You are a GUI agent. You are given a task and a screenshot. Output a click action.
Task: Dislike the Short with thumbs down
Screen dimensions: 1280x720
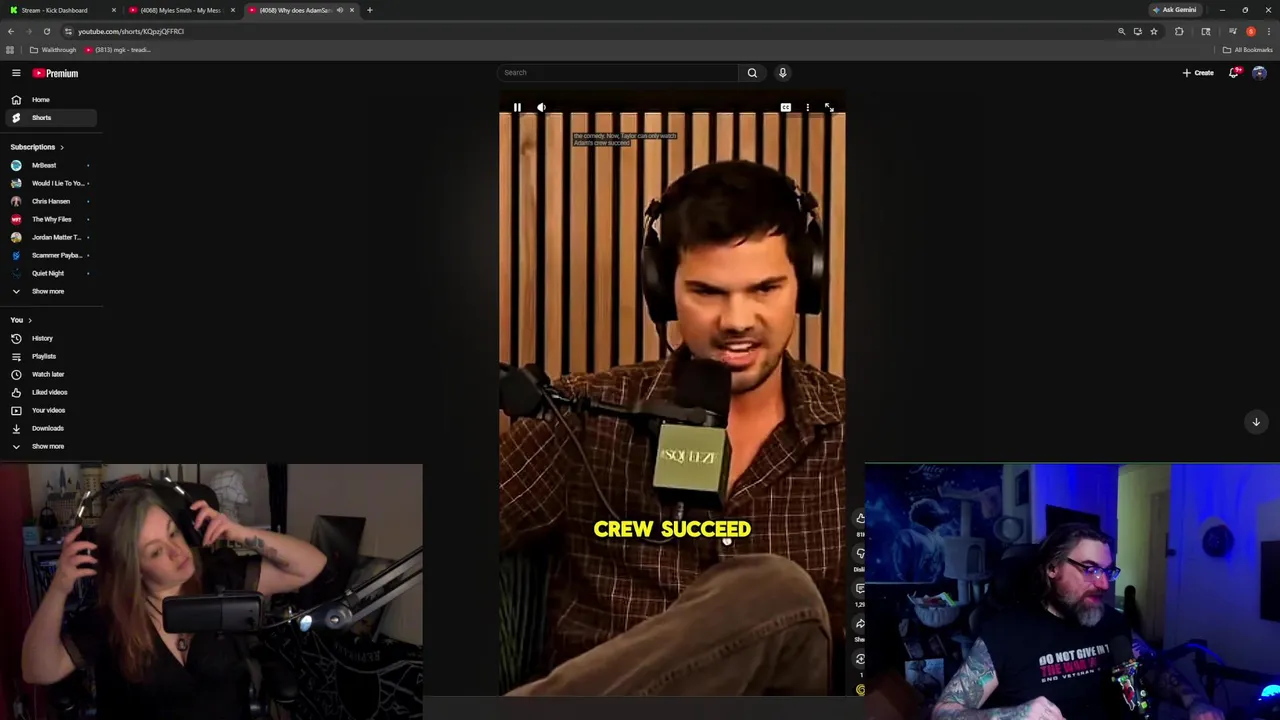coord(860,553)
